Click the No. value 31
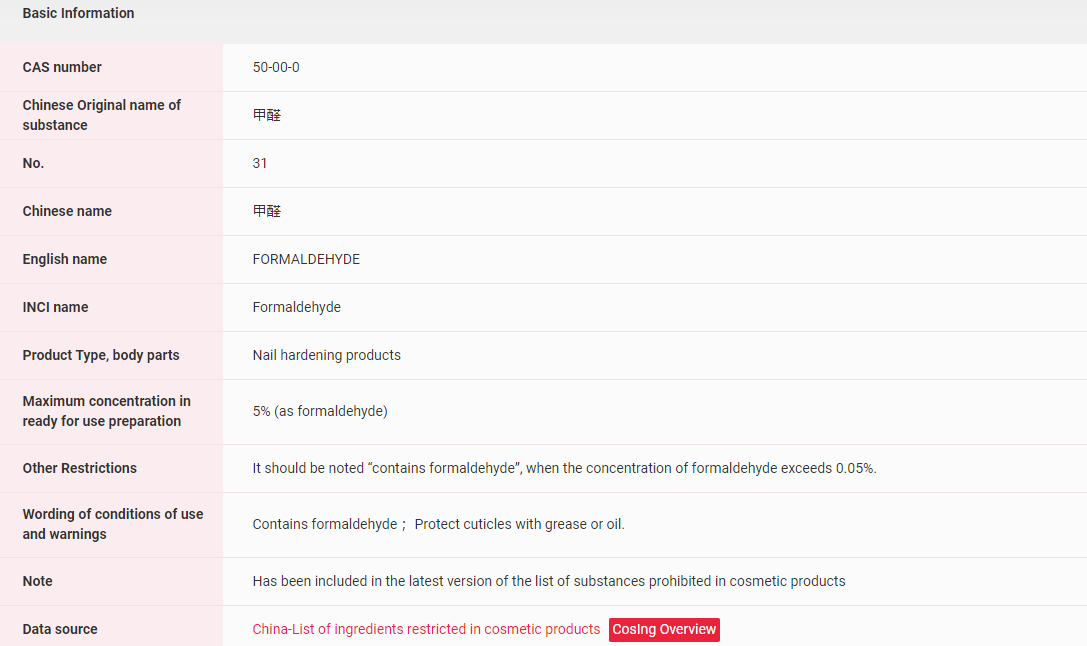Viewport: 1087px width, 646px height. pyautogui.click(x=260, y=163)
